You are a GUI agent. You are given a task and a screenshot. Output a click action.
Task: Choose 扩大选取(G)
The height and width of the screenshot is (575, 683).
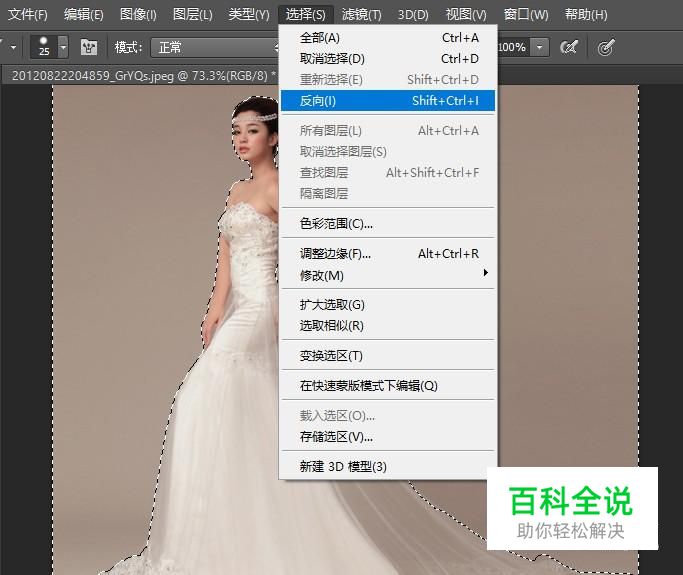(x=388, y=304)
